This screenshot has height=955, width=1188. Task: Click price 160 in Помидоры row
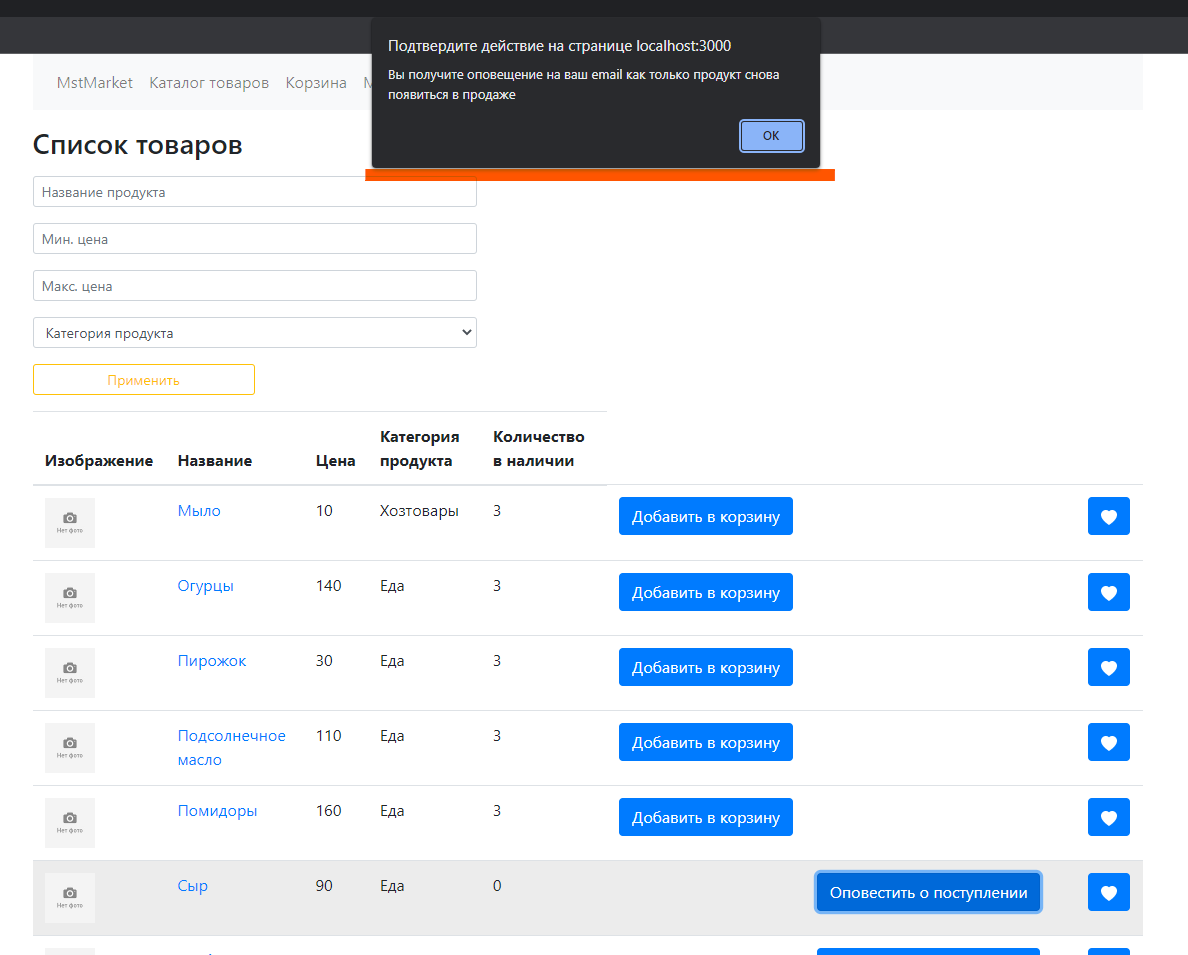click(x=329, y=811)
